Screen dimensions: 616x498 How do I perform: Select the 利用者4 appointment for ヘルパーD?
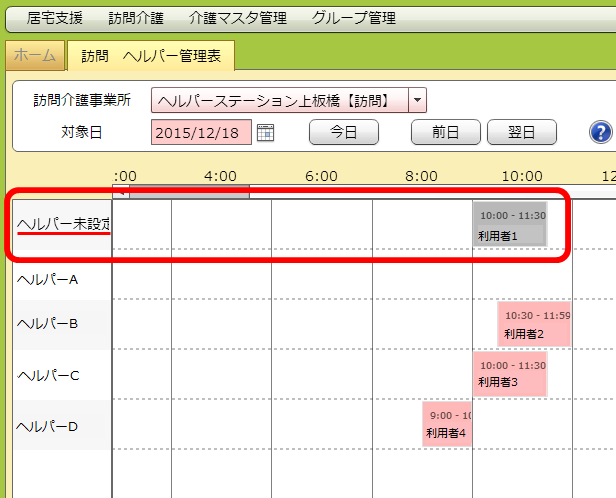447,423
